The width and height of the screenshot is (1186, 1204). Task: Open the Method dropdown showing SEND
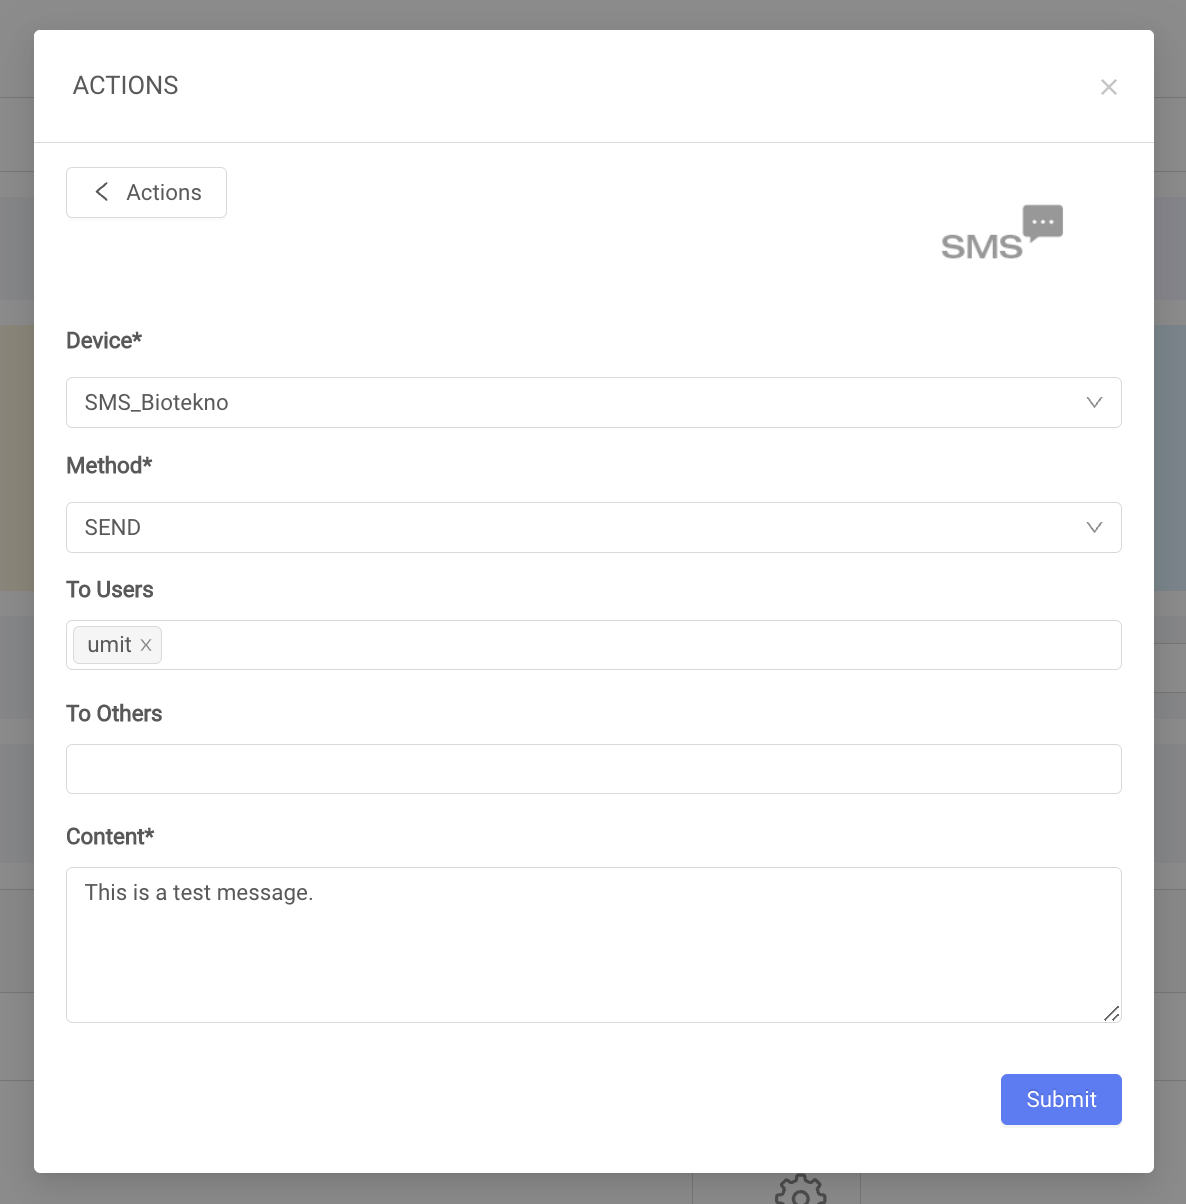(593, 527)
